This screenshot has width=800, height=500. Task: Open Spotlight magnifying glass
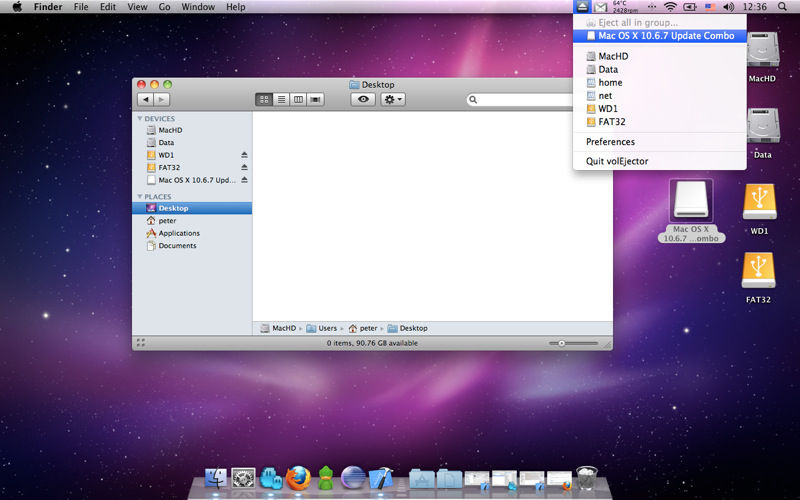click(782, 7)
